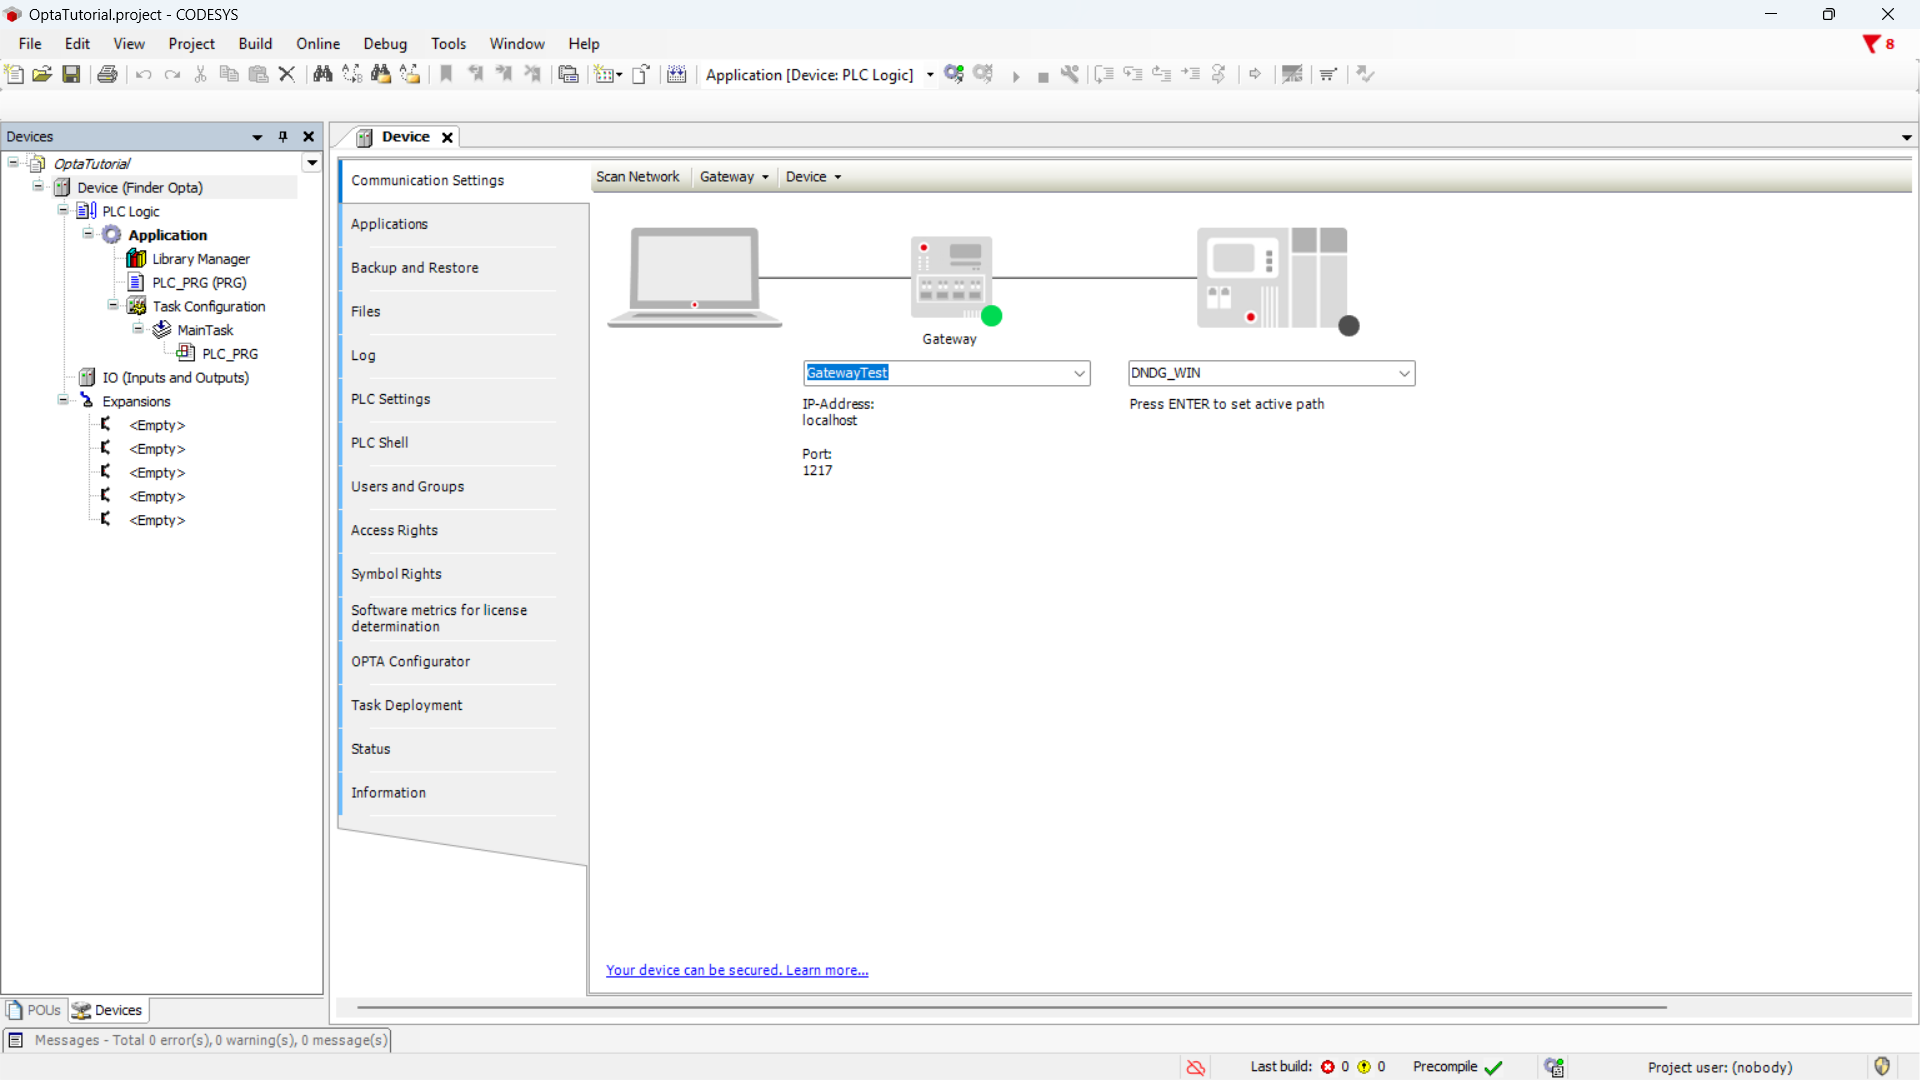
Task: Open the DNDG_WIN device dropdown
Action: [1404, 373]
